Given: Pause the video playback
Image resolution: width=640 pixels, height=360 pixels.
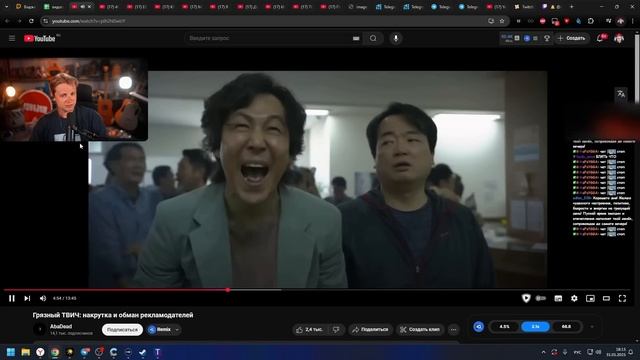Looking at the screenshot, I should pyautogui.click(x=12, y=298).
